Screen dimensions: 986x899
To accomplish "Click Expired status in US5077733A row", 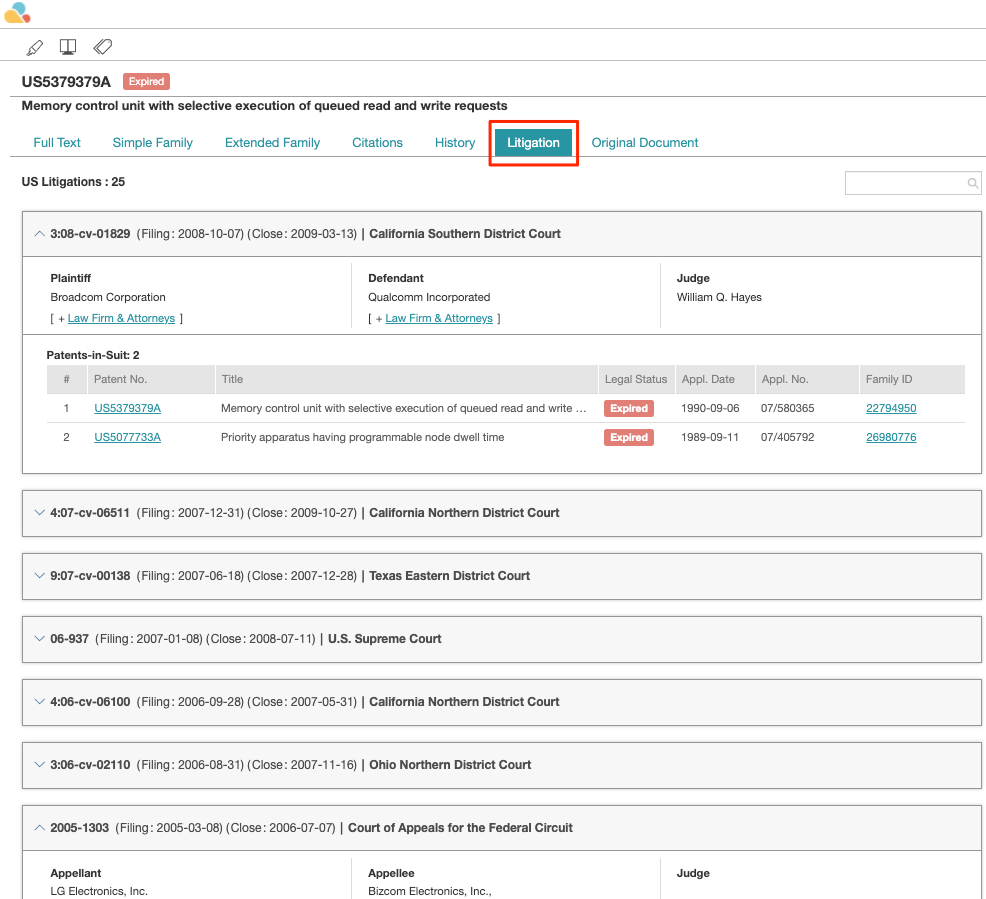I will click(629, 438).
